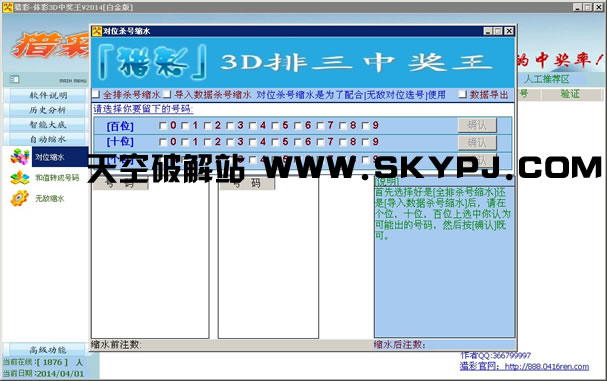Enable 全排杀号缩水 checkbox

pyautogui.click(x=96, y=94)
